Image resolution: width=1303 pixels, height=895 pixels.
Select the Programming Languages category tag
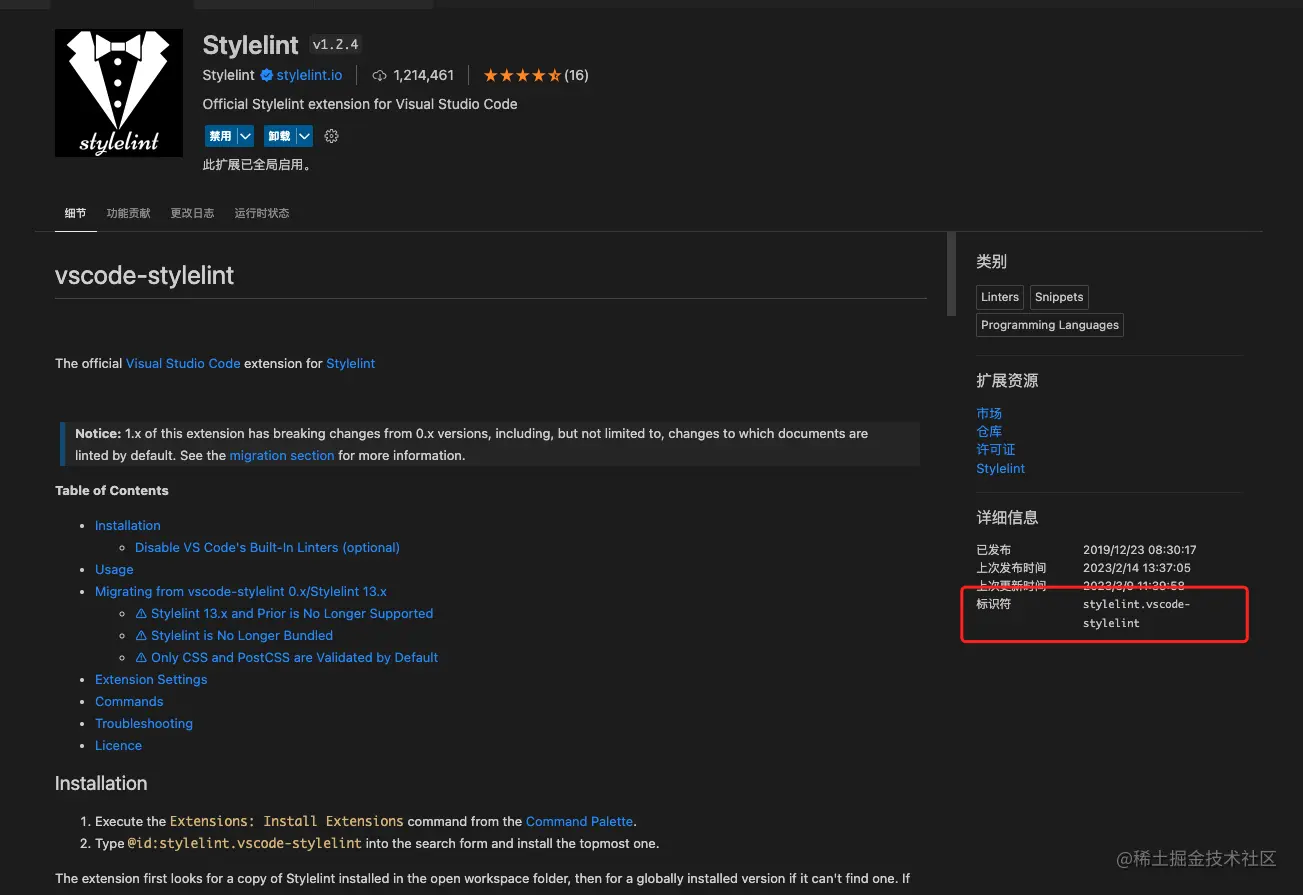click(x=1050, y=325)
